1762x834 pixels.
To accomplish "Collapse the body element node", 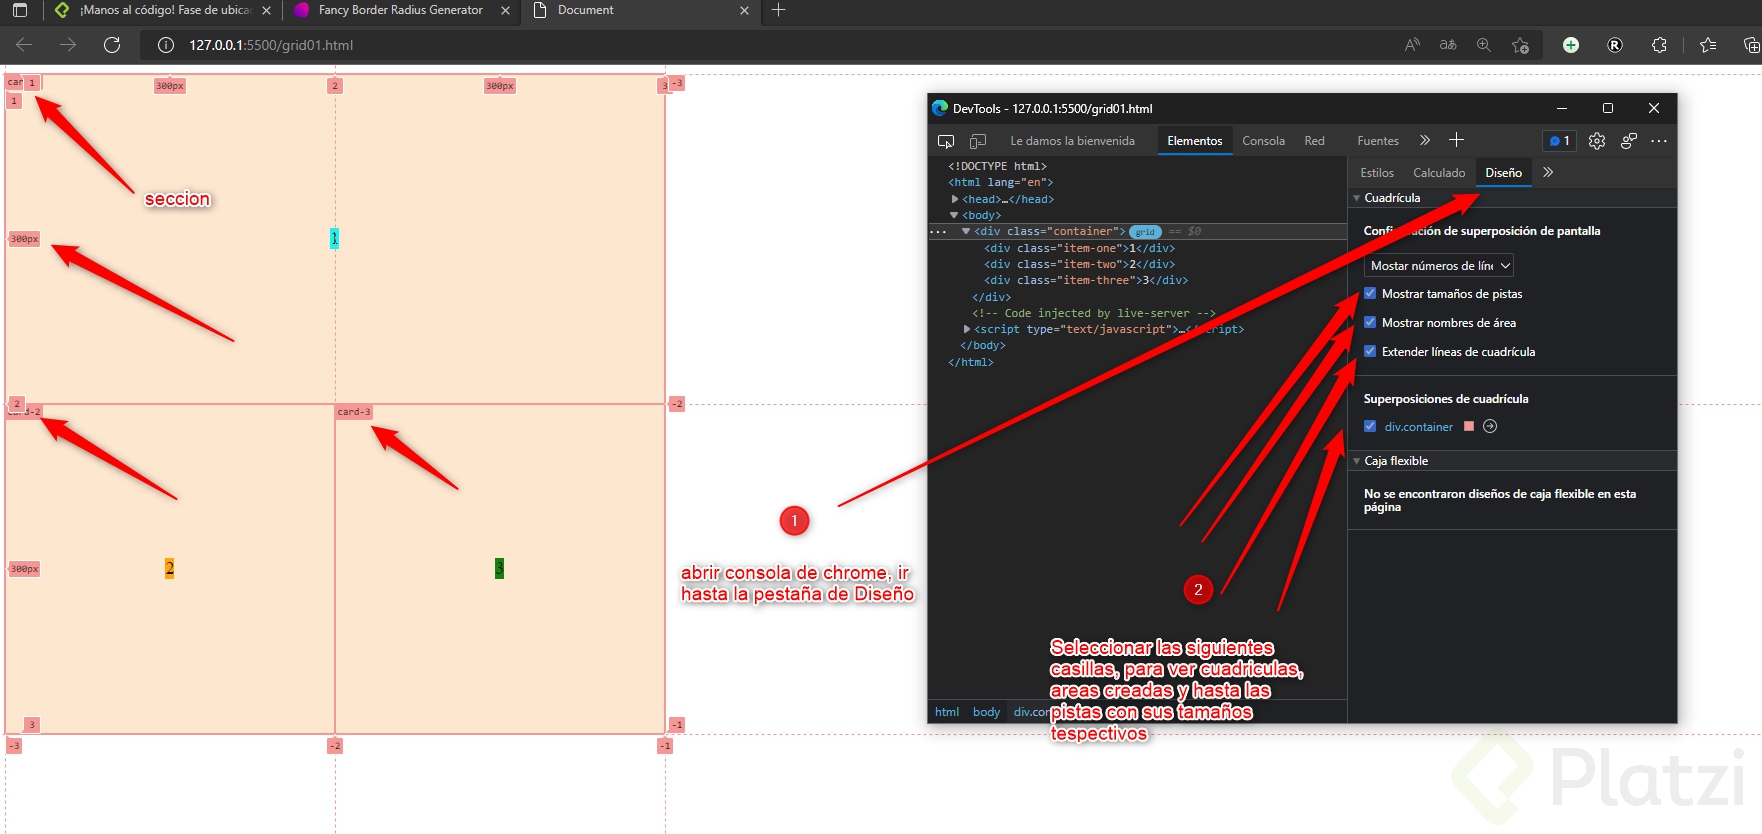I will [954, 215].
